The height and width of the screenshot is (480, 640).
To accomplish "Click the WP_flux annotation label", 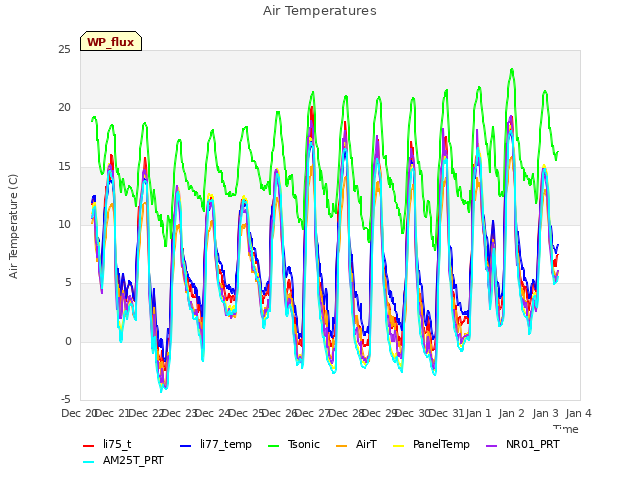I will tap(111, 42).
